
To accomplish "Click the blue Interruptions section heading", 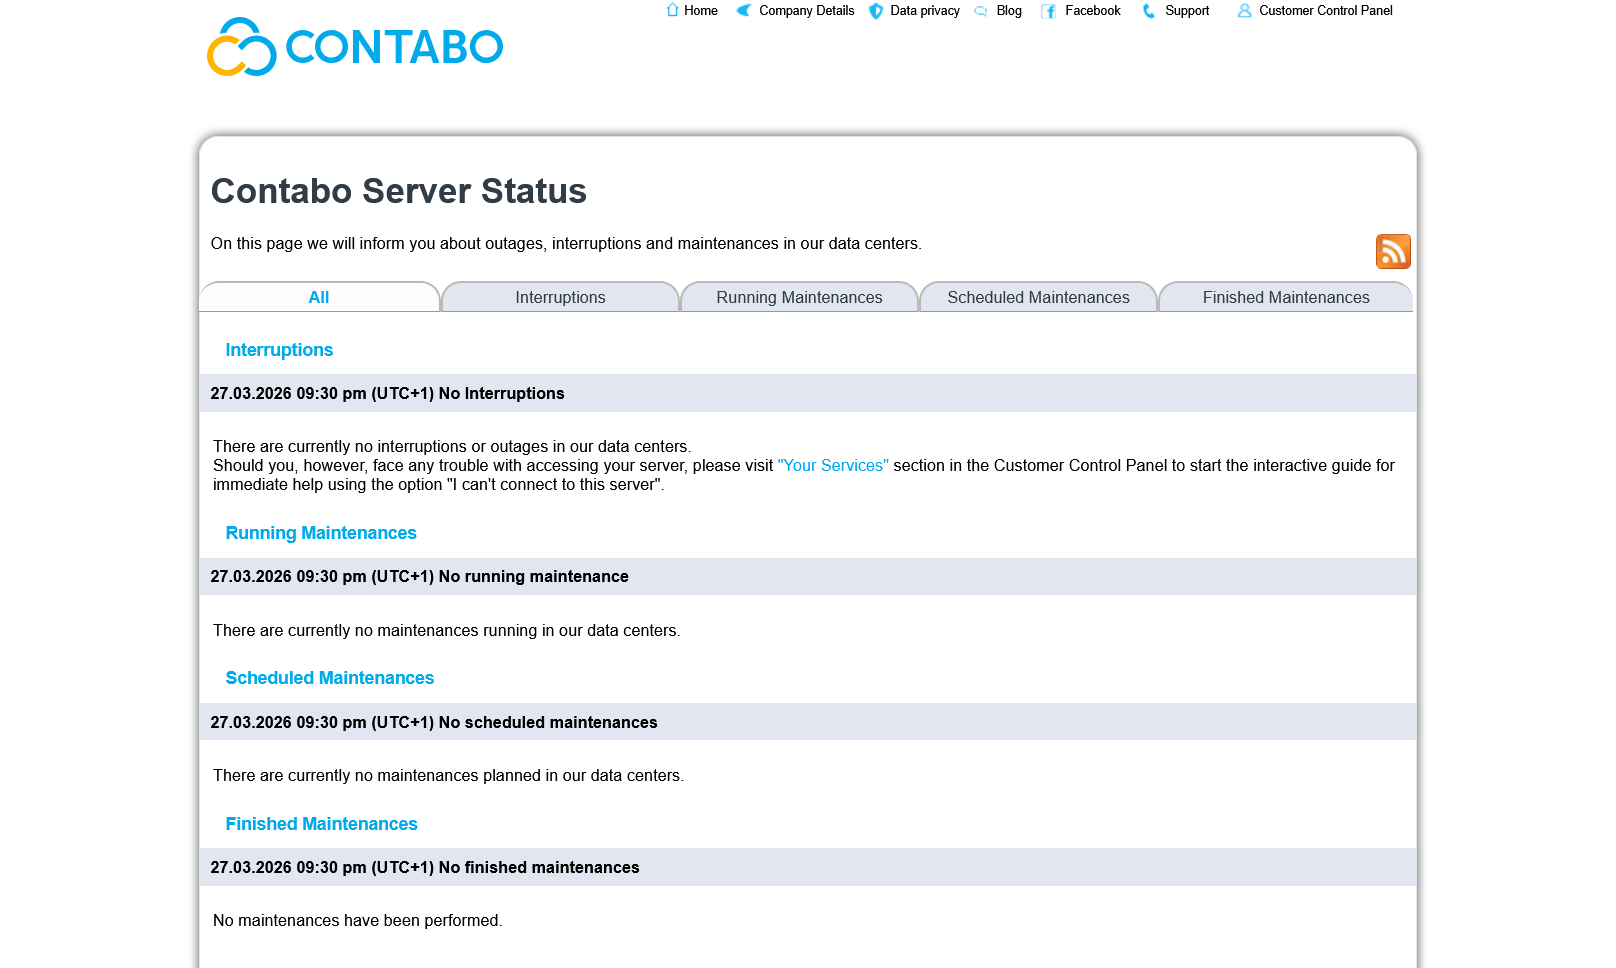I will tap(279, 350).
